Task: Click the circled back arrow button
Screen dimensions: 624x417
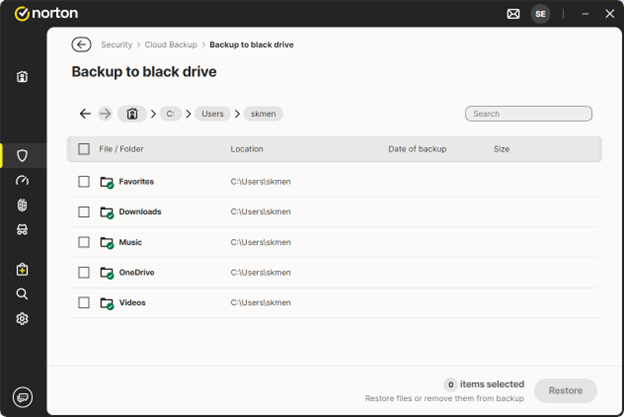Action: [x=81, y=45]
